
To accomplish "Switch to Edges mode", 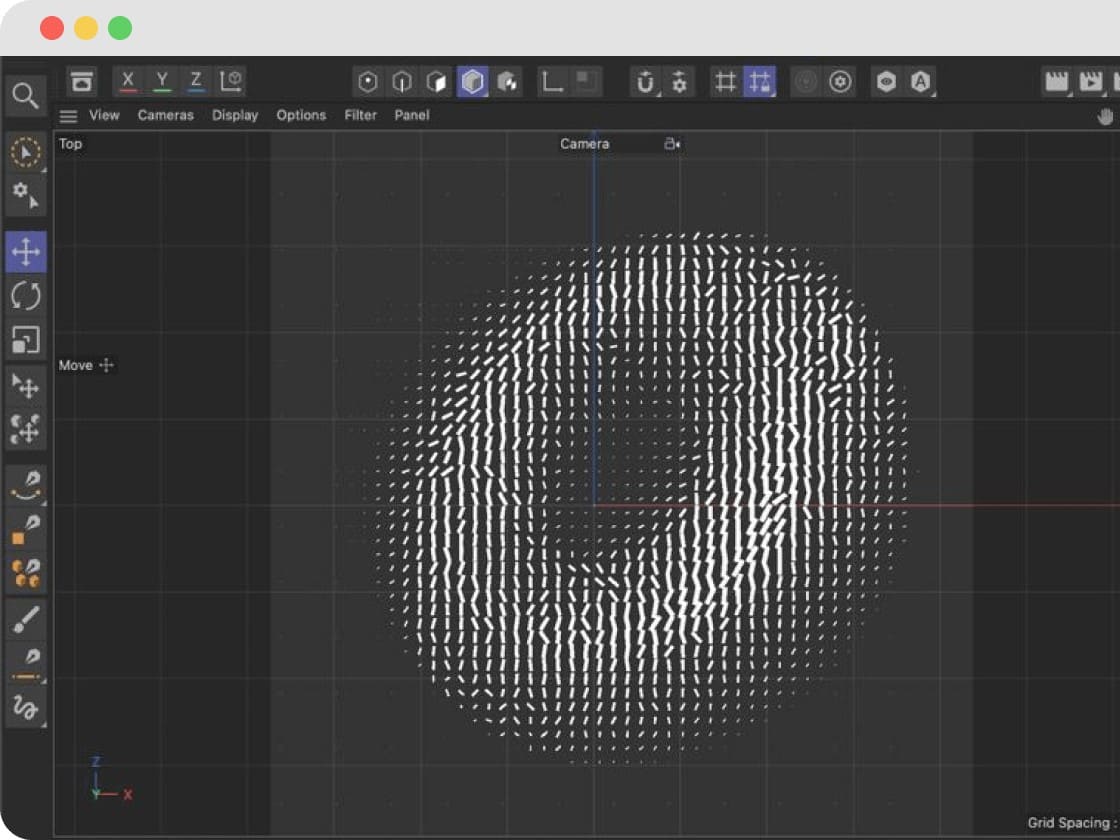I will point(402,82).
